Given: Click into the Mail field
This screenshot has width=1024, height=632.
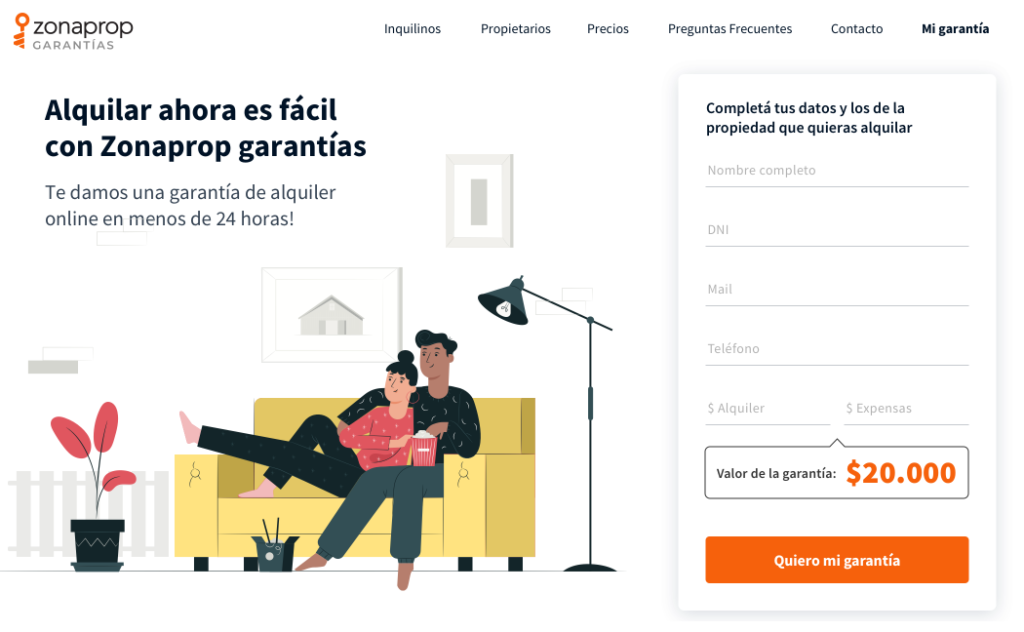Looking at the screenshot, I should pos(837,290).
